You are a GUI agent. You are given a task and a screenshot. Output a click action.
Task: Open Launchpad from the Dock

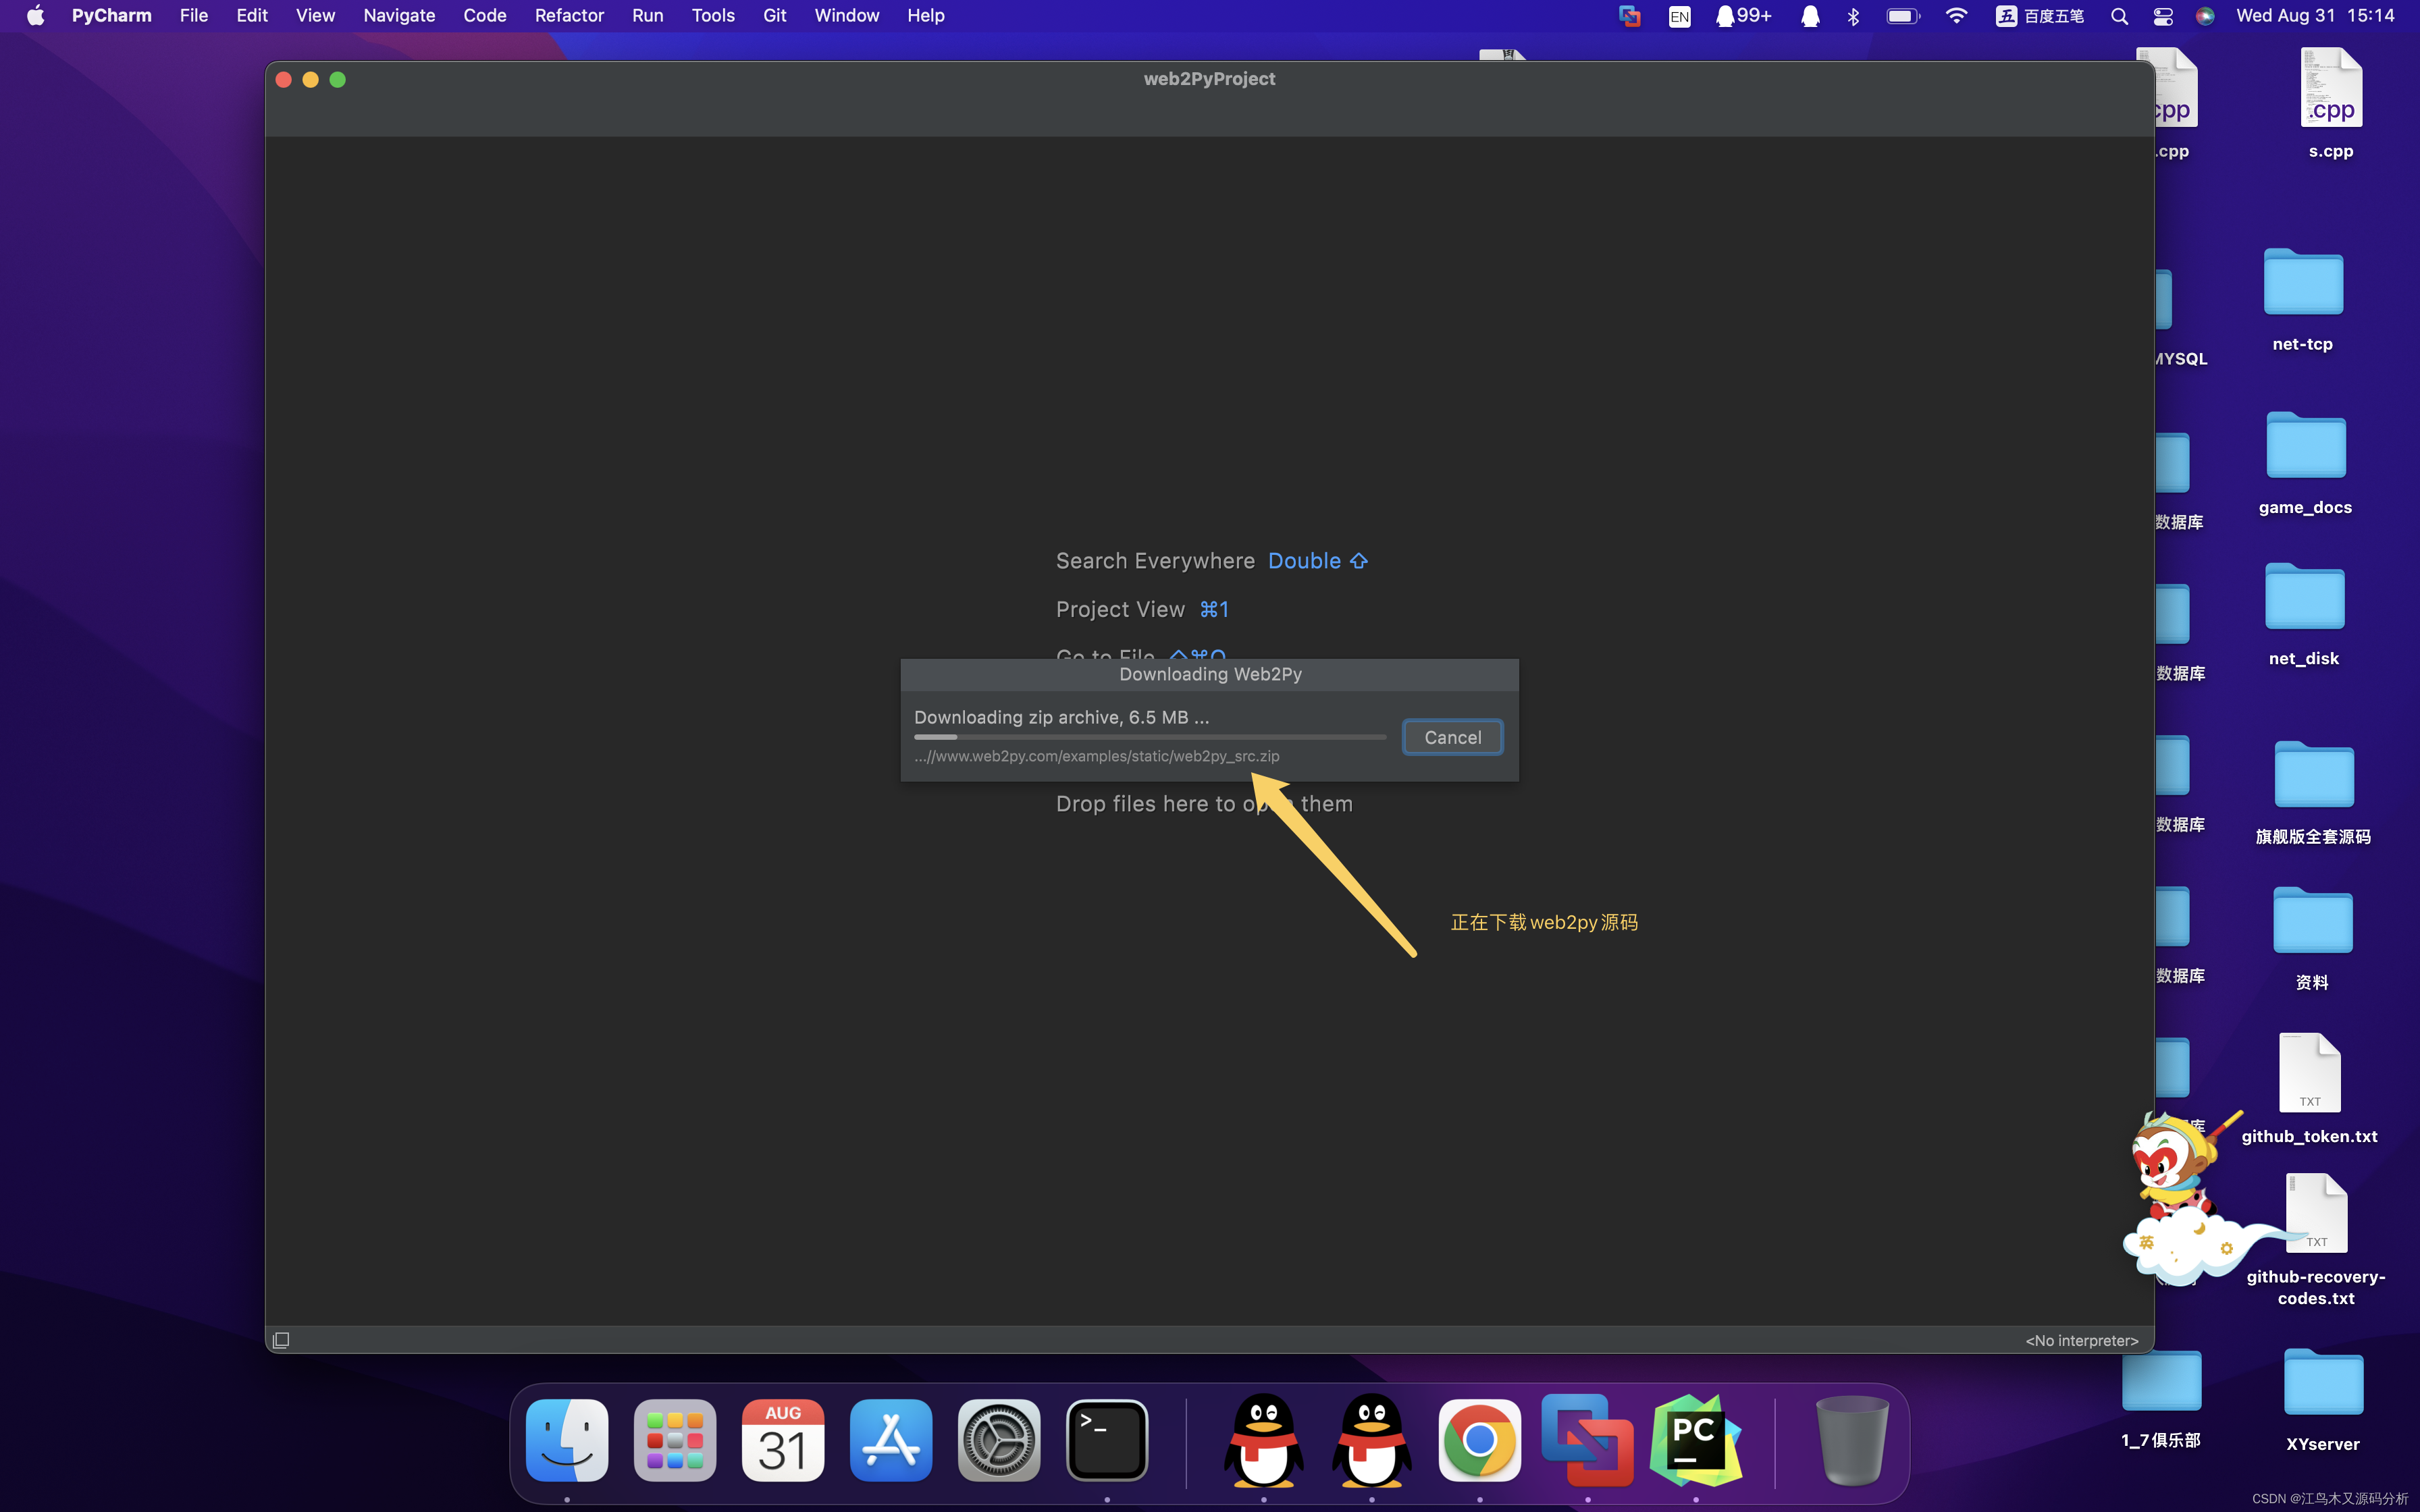tap(675, 1440)
